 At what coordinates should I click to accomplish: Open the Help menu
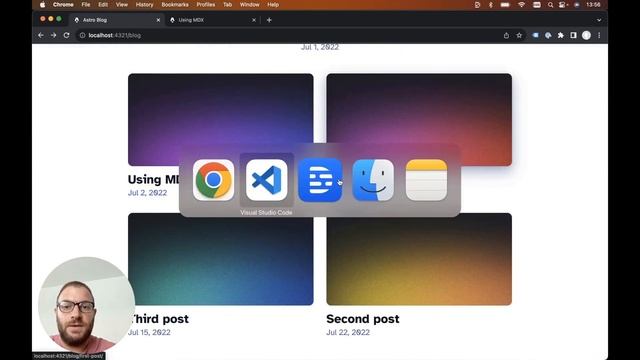[273, 5]
